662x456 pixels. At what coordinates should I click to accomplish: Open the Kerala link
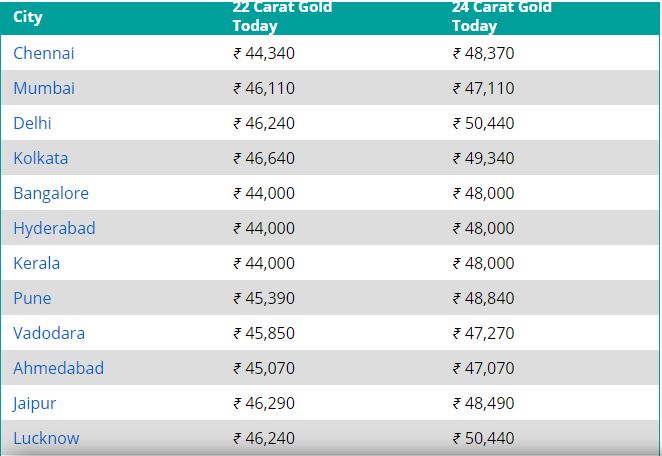click(x=36, y=263)
